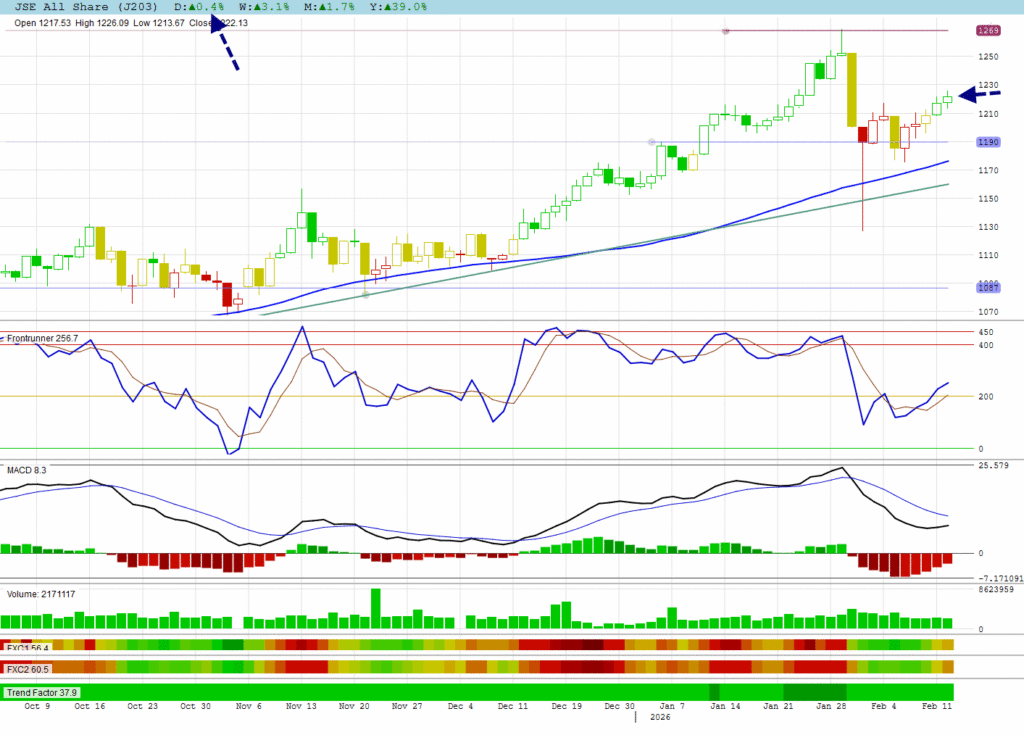Click the yearly Y: 39.0% change indicator
This screenshot has width=1024, height=735.
(399, 7)
